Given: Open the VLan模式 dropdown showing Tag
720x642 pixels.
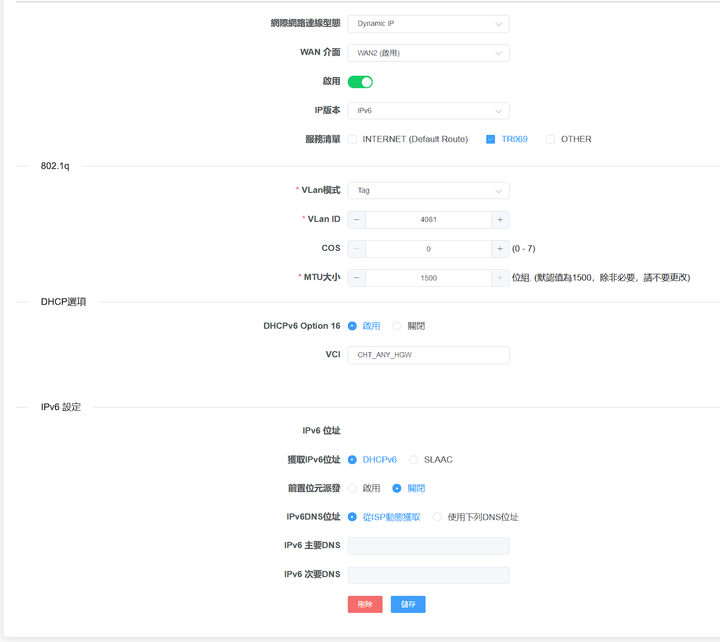Looking at the screenshot, I should pos(428,191).
